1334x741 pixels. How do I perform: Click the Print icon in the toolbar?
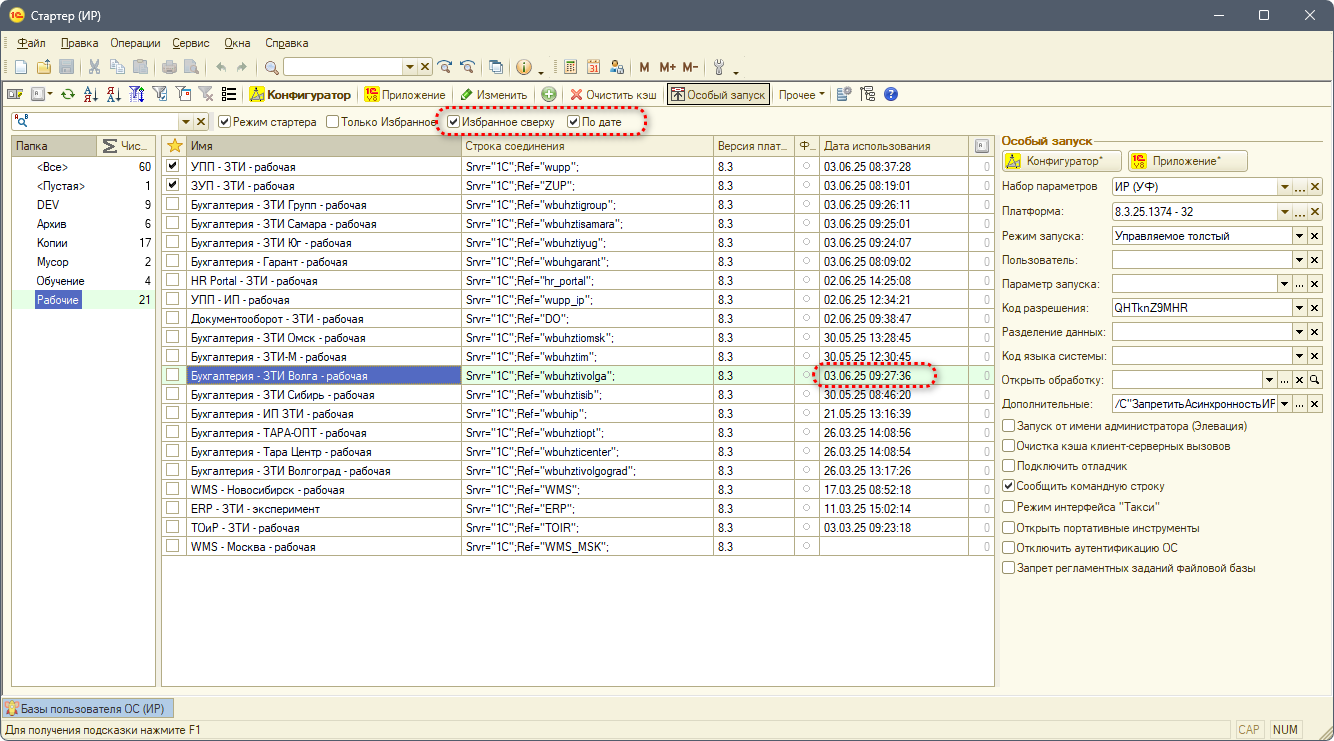(169, 67)
